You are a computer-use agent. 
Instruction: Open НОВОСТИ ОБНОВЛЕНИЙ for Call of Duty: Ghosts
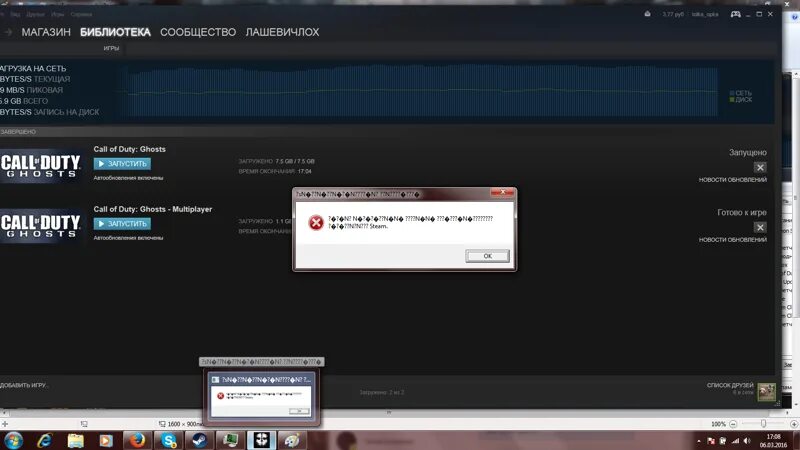(x=733, y=180)
